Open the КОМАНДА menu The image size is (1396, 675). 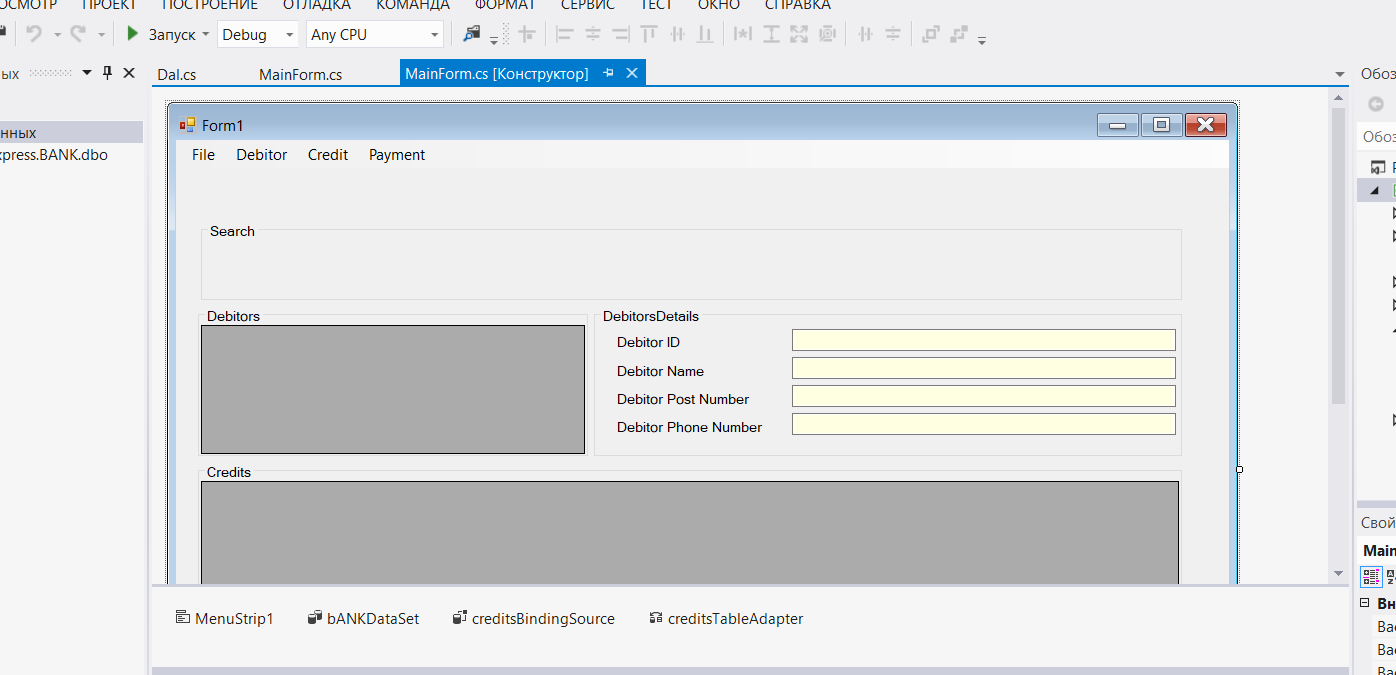coord(413,5)
